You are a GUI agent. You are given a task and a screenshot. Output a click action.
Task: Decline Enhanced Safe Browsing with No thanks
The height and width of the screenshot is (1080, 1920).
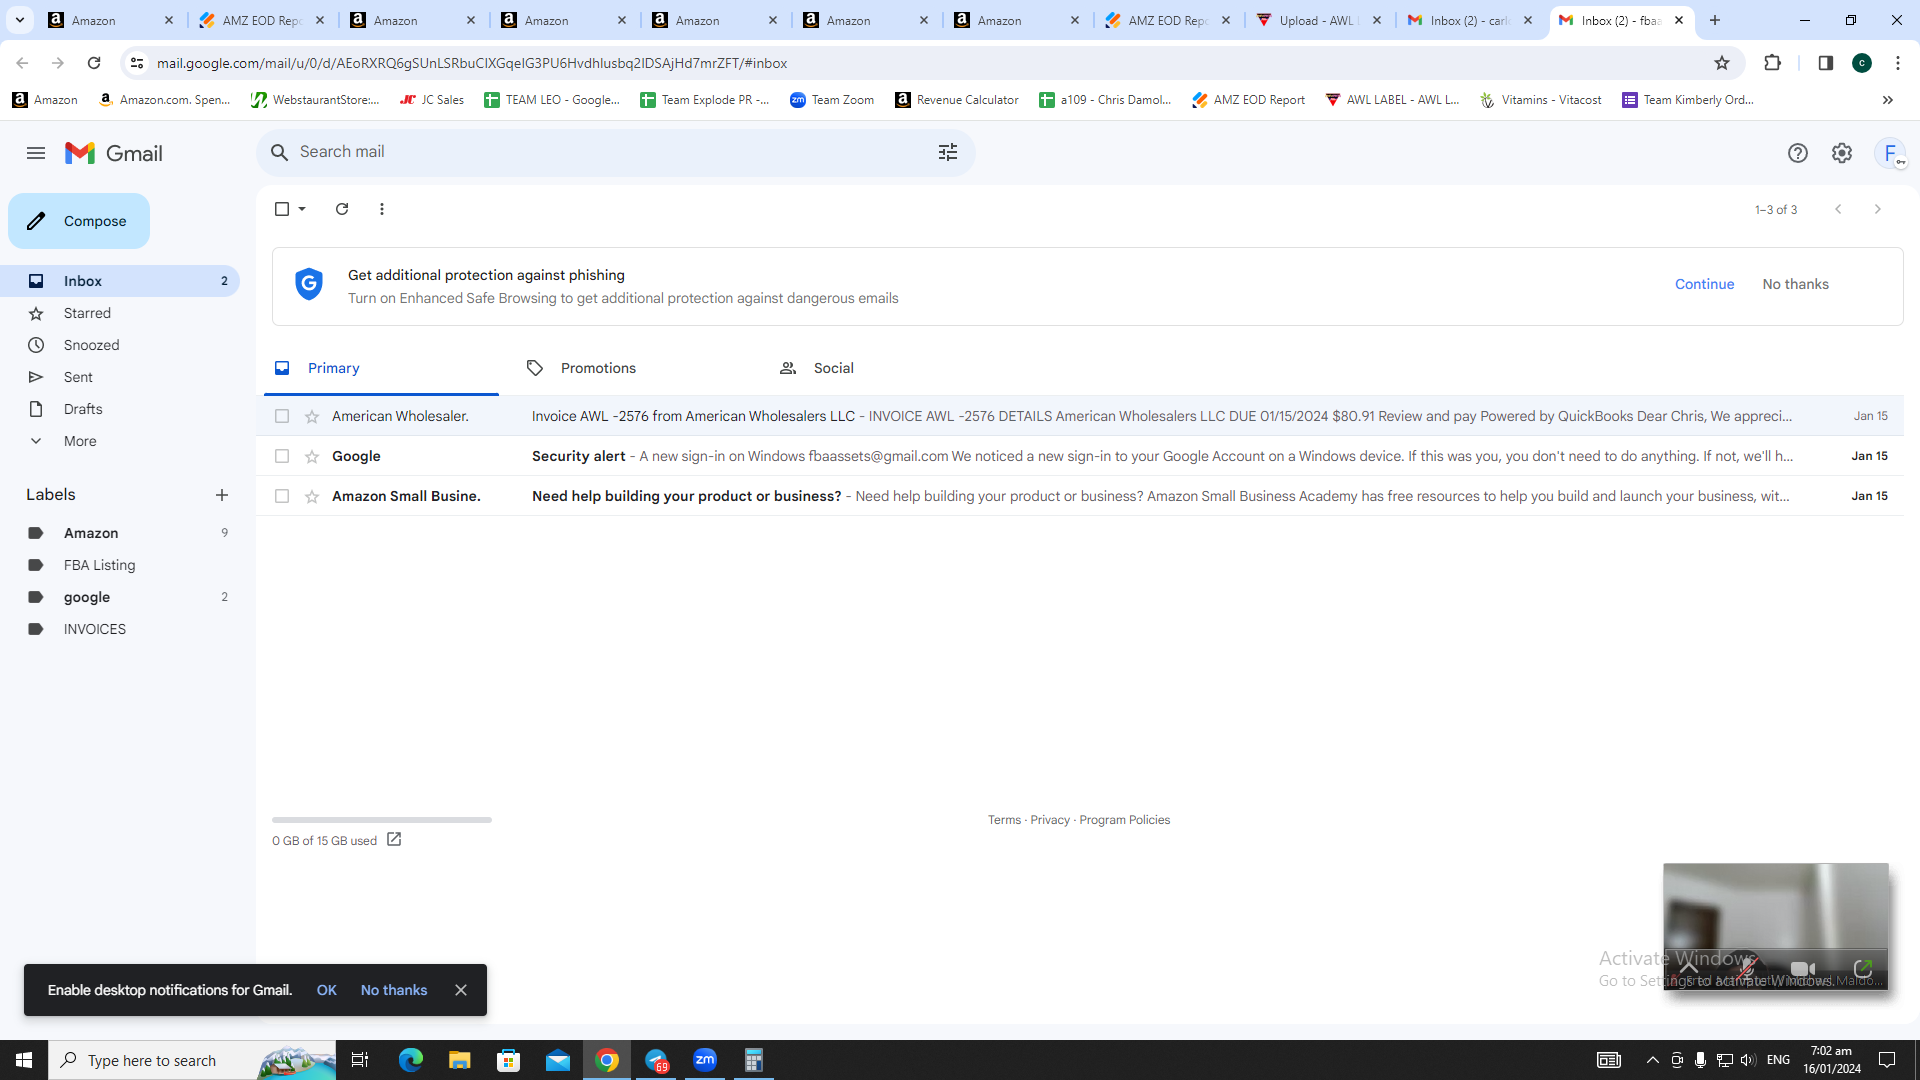[1795, 284]
